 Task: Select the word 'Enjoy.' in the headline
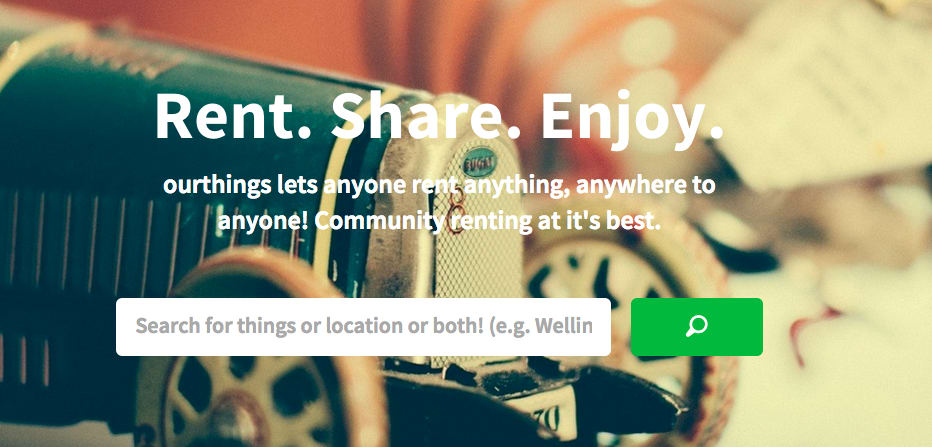click(x=632, y=119)
